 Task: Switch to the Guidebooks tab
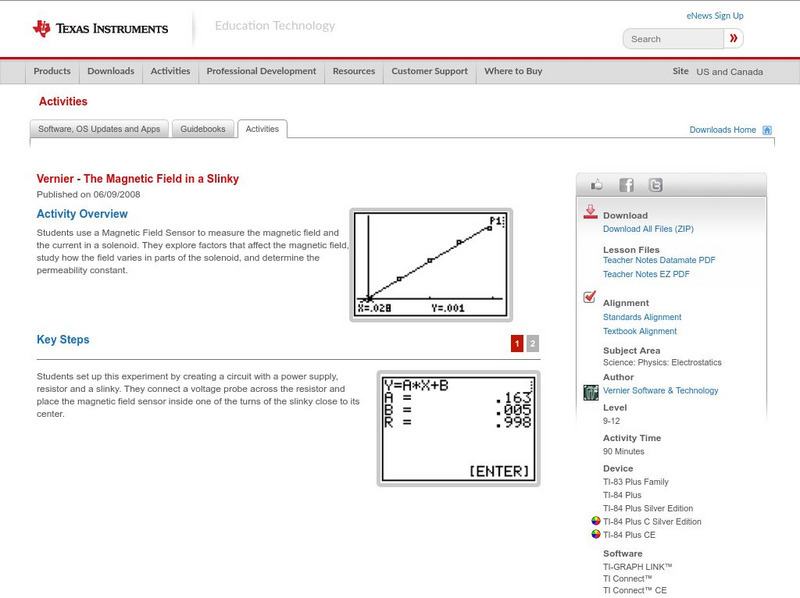coord(203,128)
